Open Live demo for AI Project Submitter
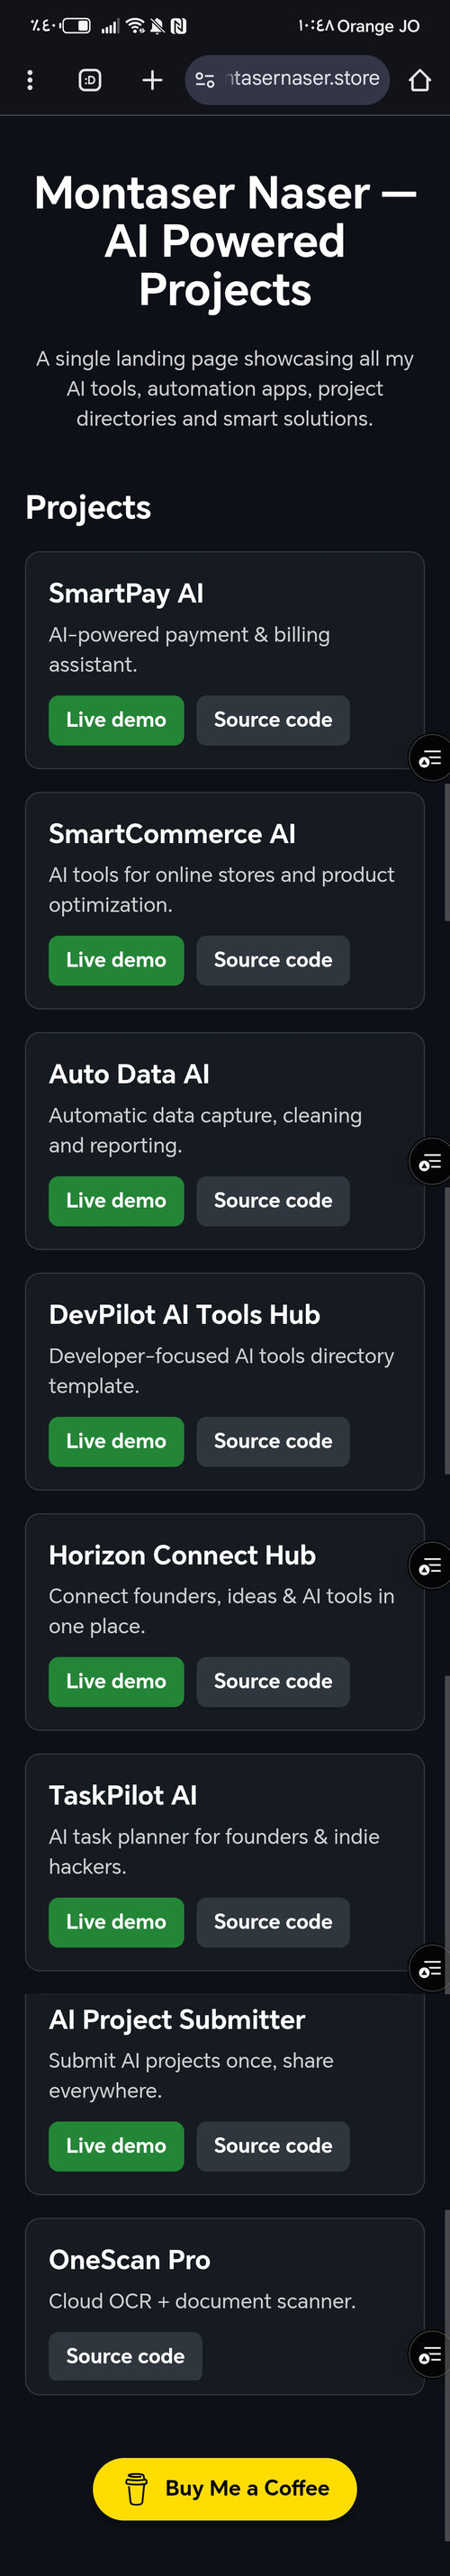The width and height of the screenshot is (450, 2576). tap(116, 2146)
